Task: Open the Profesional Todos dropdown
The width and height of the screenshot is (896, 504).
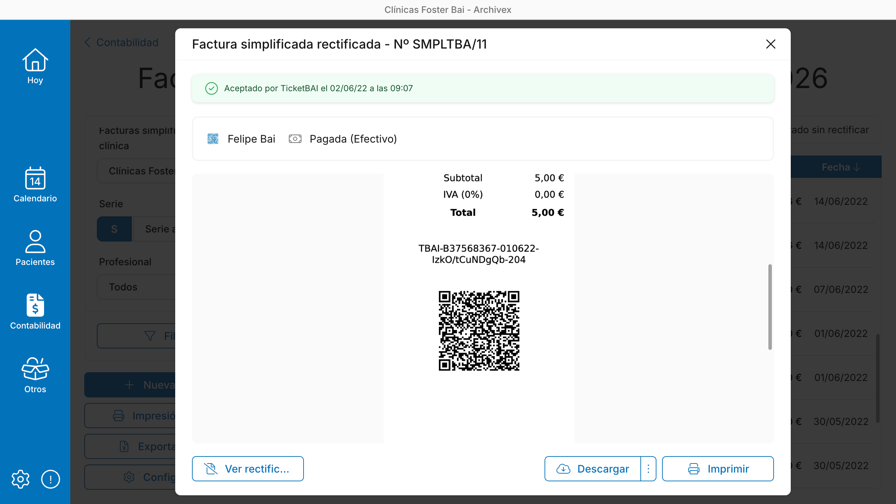Action: (137, 287)
